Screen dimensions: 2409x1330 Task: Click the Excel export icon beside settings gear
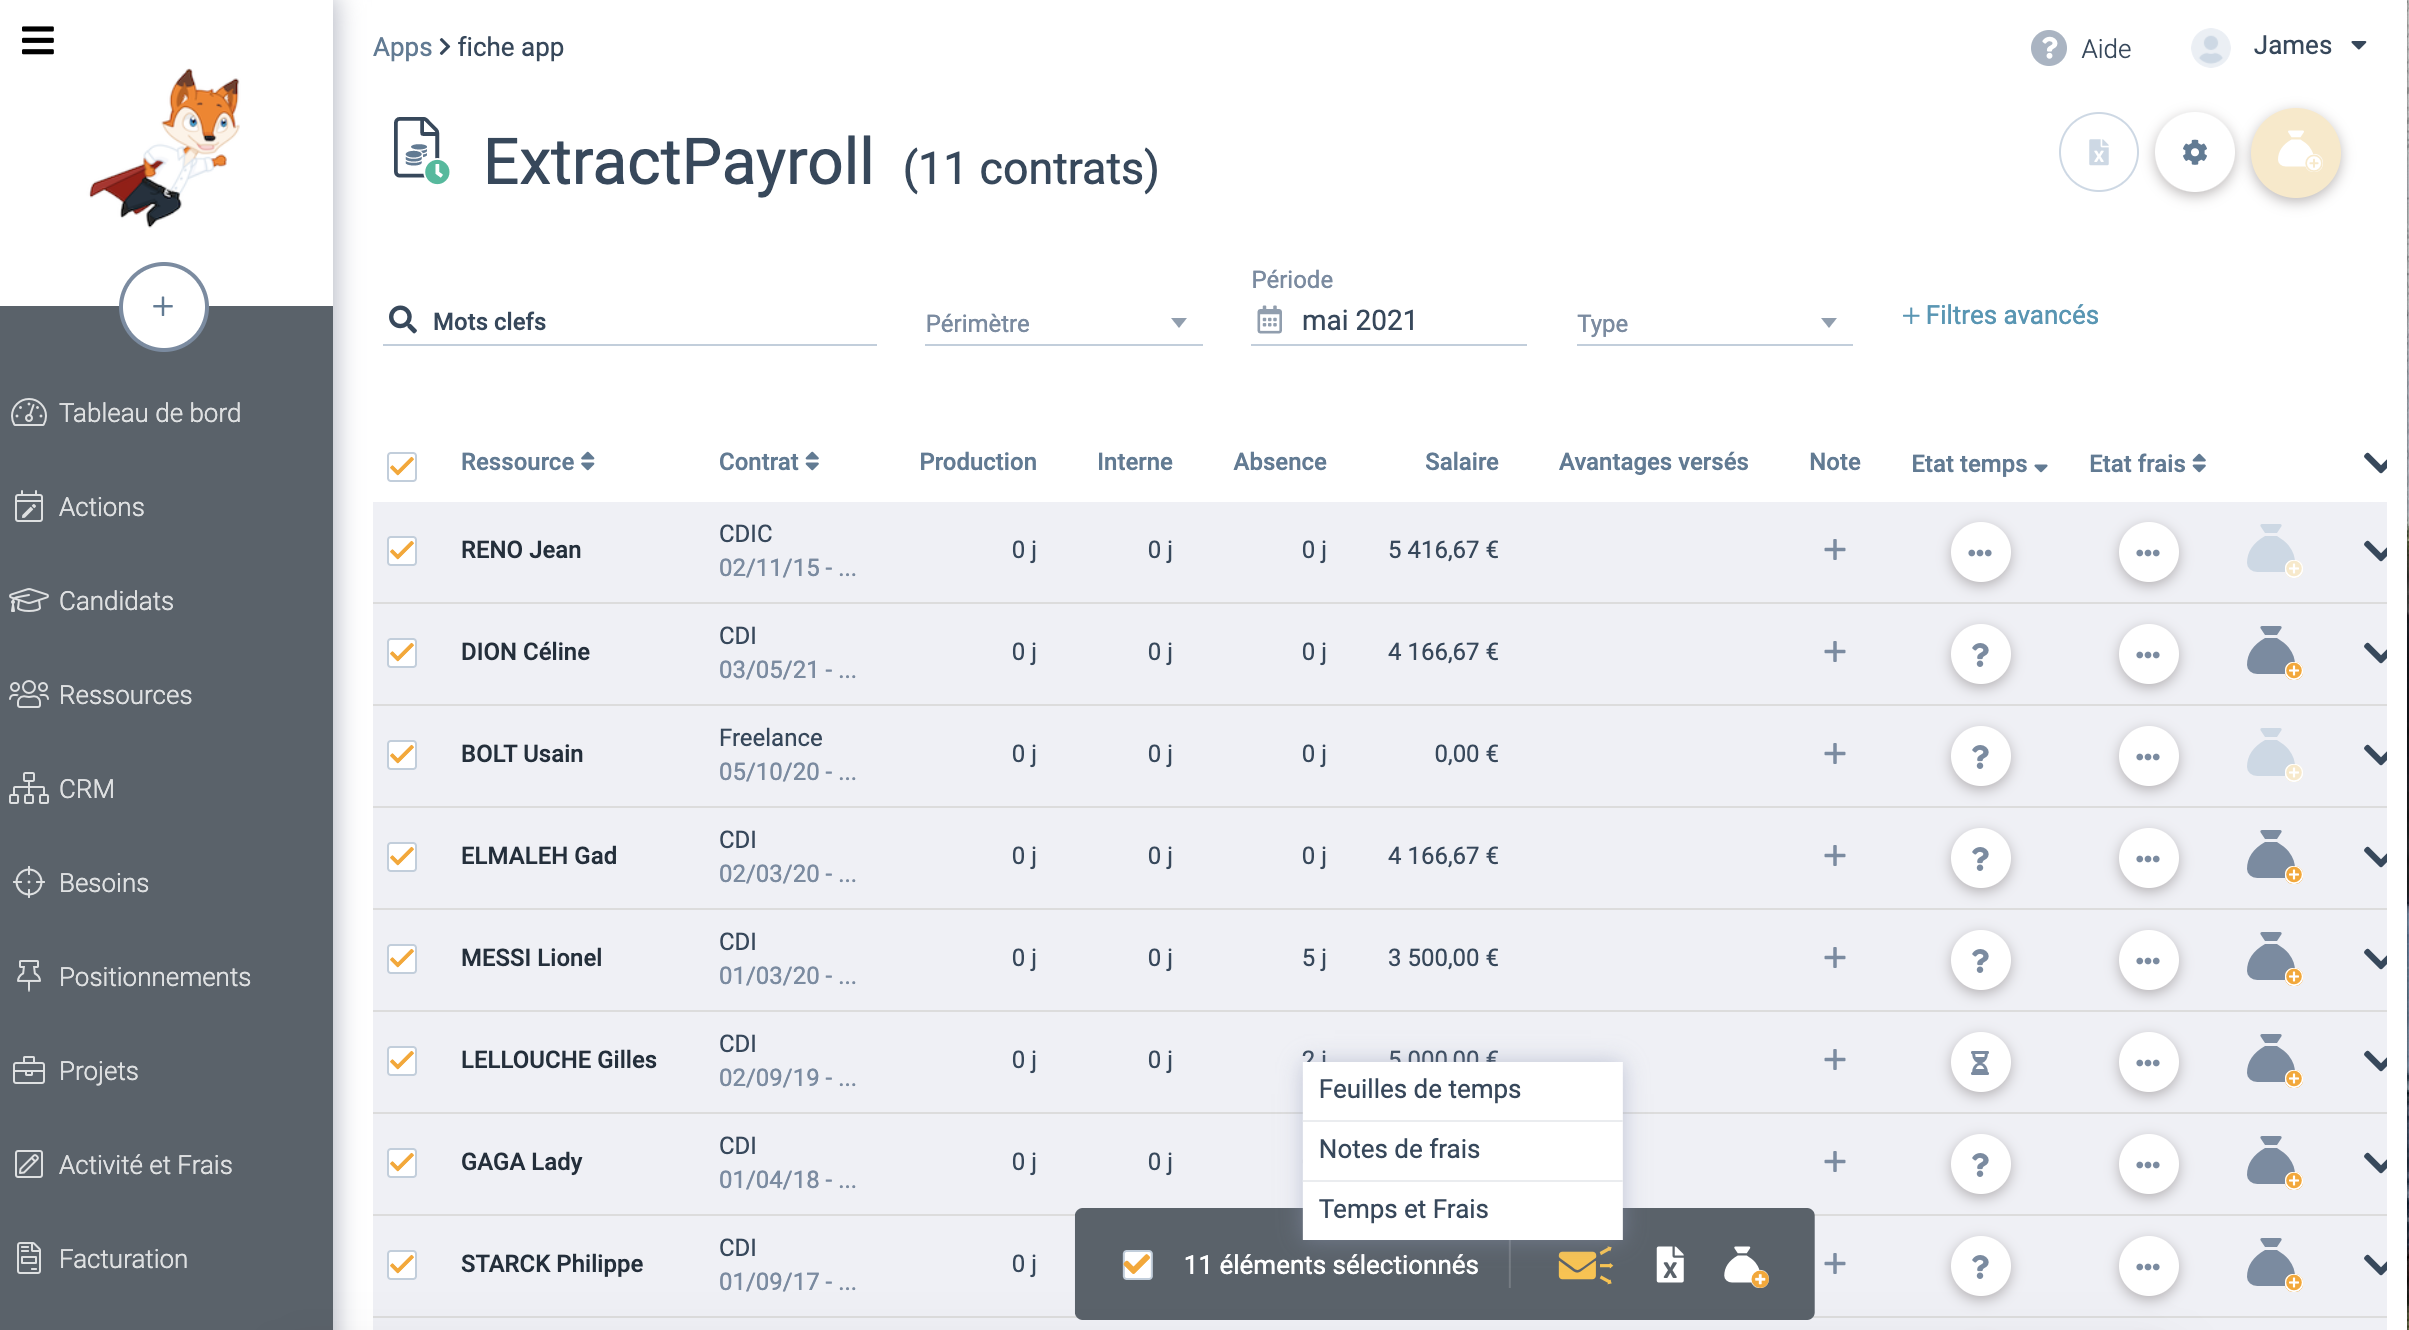pos(2098,152)
